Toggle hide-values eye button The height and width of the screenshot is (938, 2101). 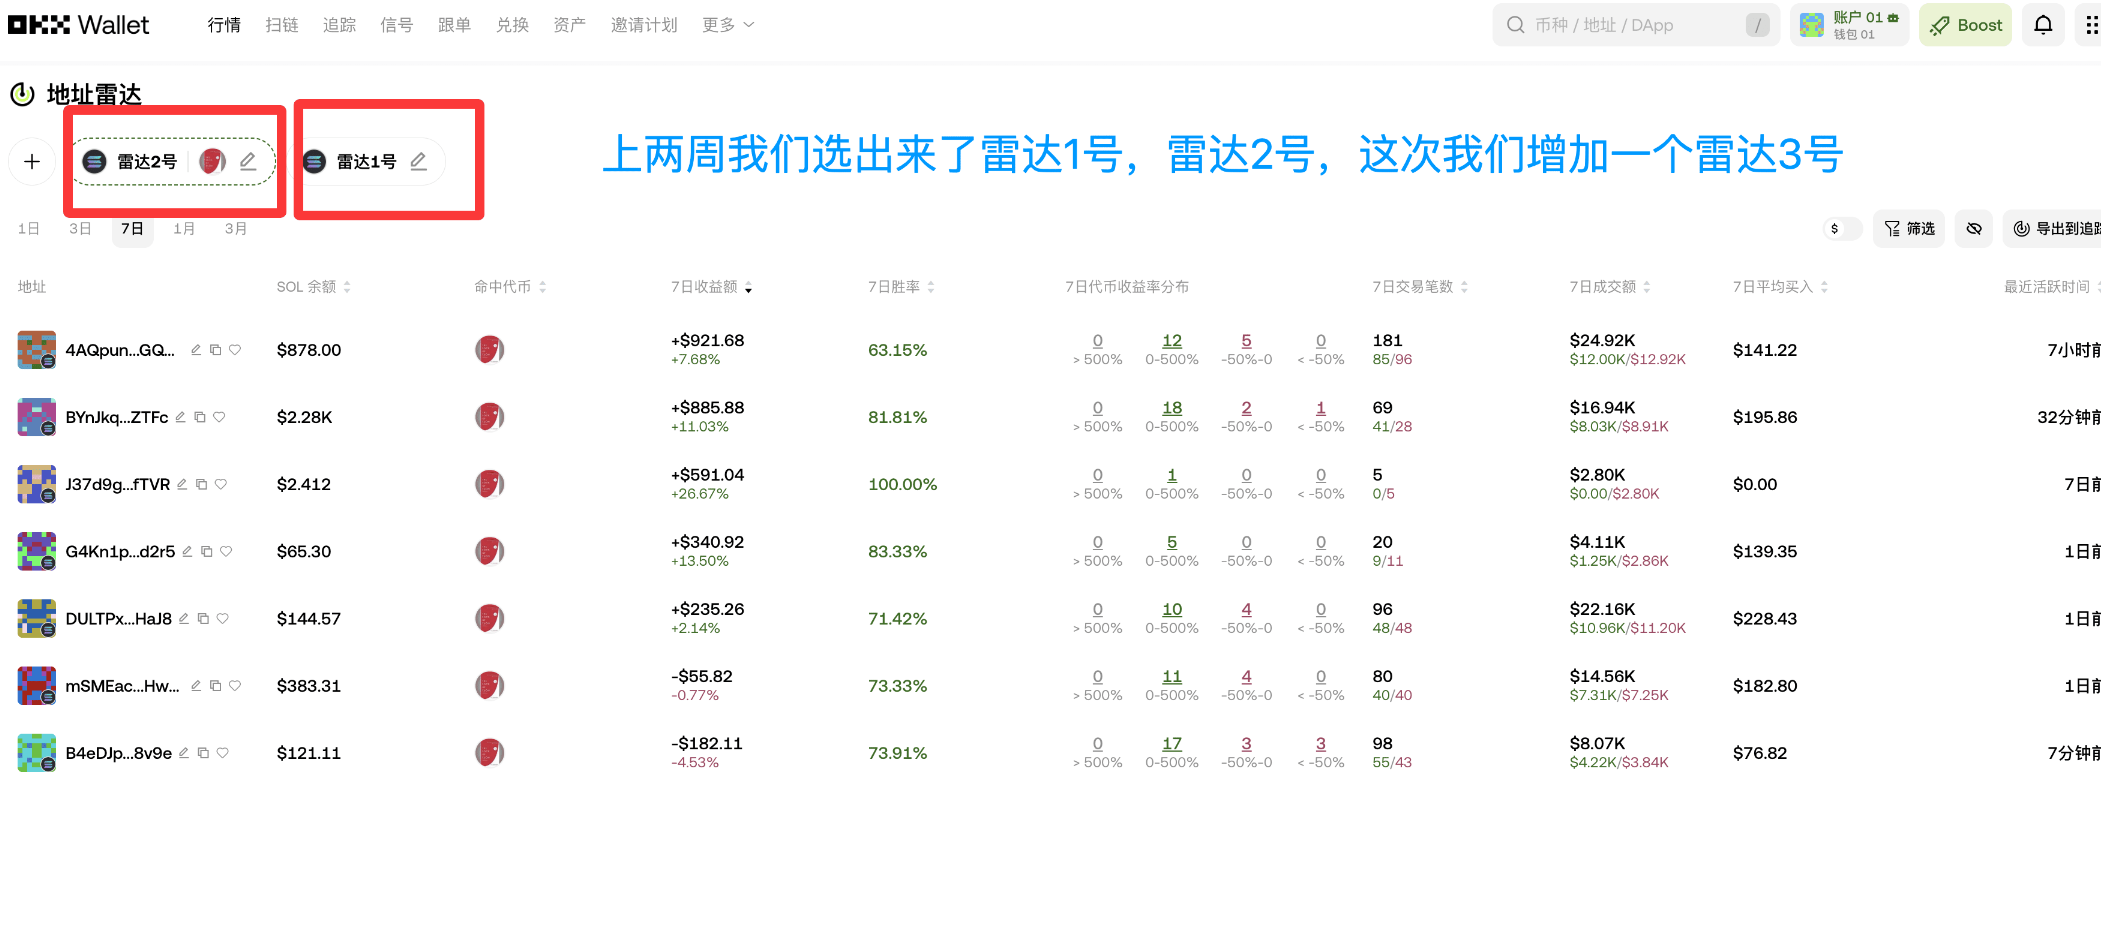(1974, 229)
